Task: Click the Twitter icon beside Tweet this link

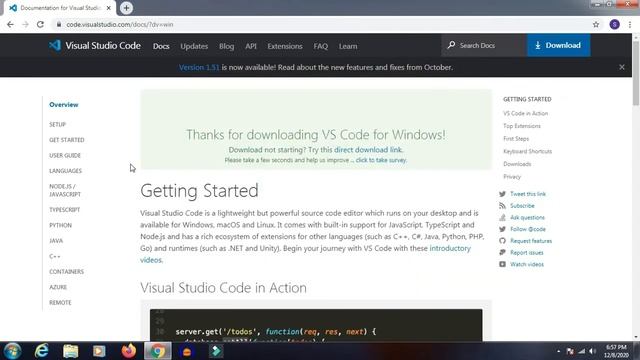Action: click(x=502, y=194)
